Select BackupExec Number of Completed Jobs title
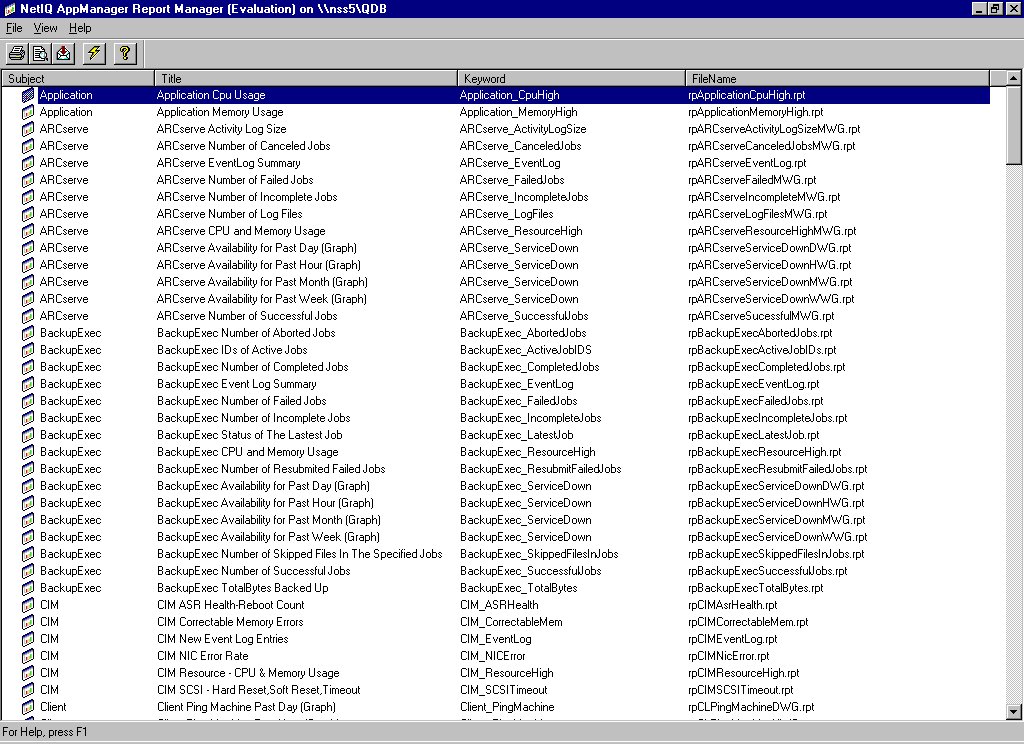The image size is (1024, 744). [253, 367]
